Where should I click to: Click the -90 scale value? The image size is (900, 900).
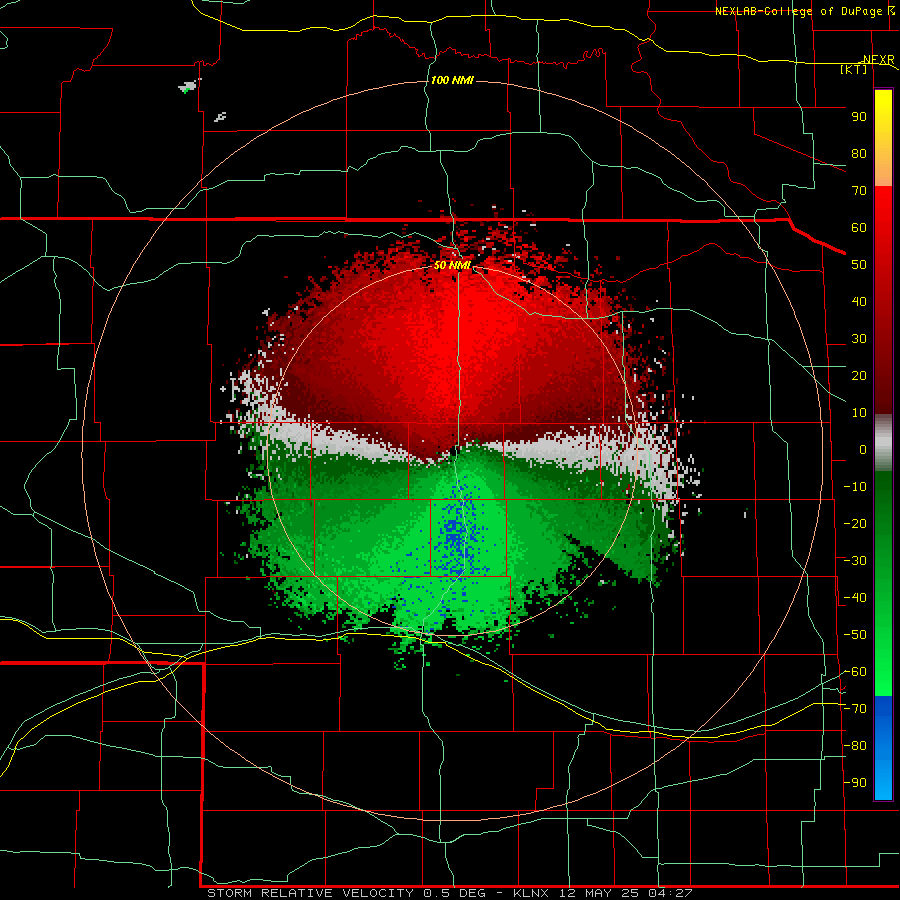click(x=855, y=783)
